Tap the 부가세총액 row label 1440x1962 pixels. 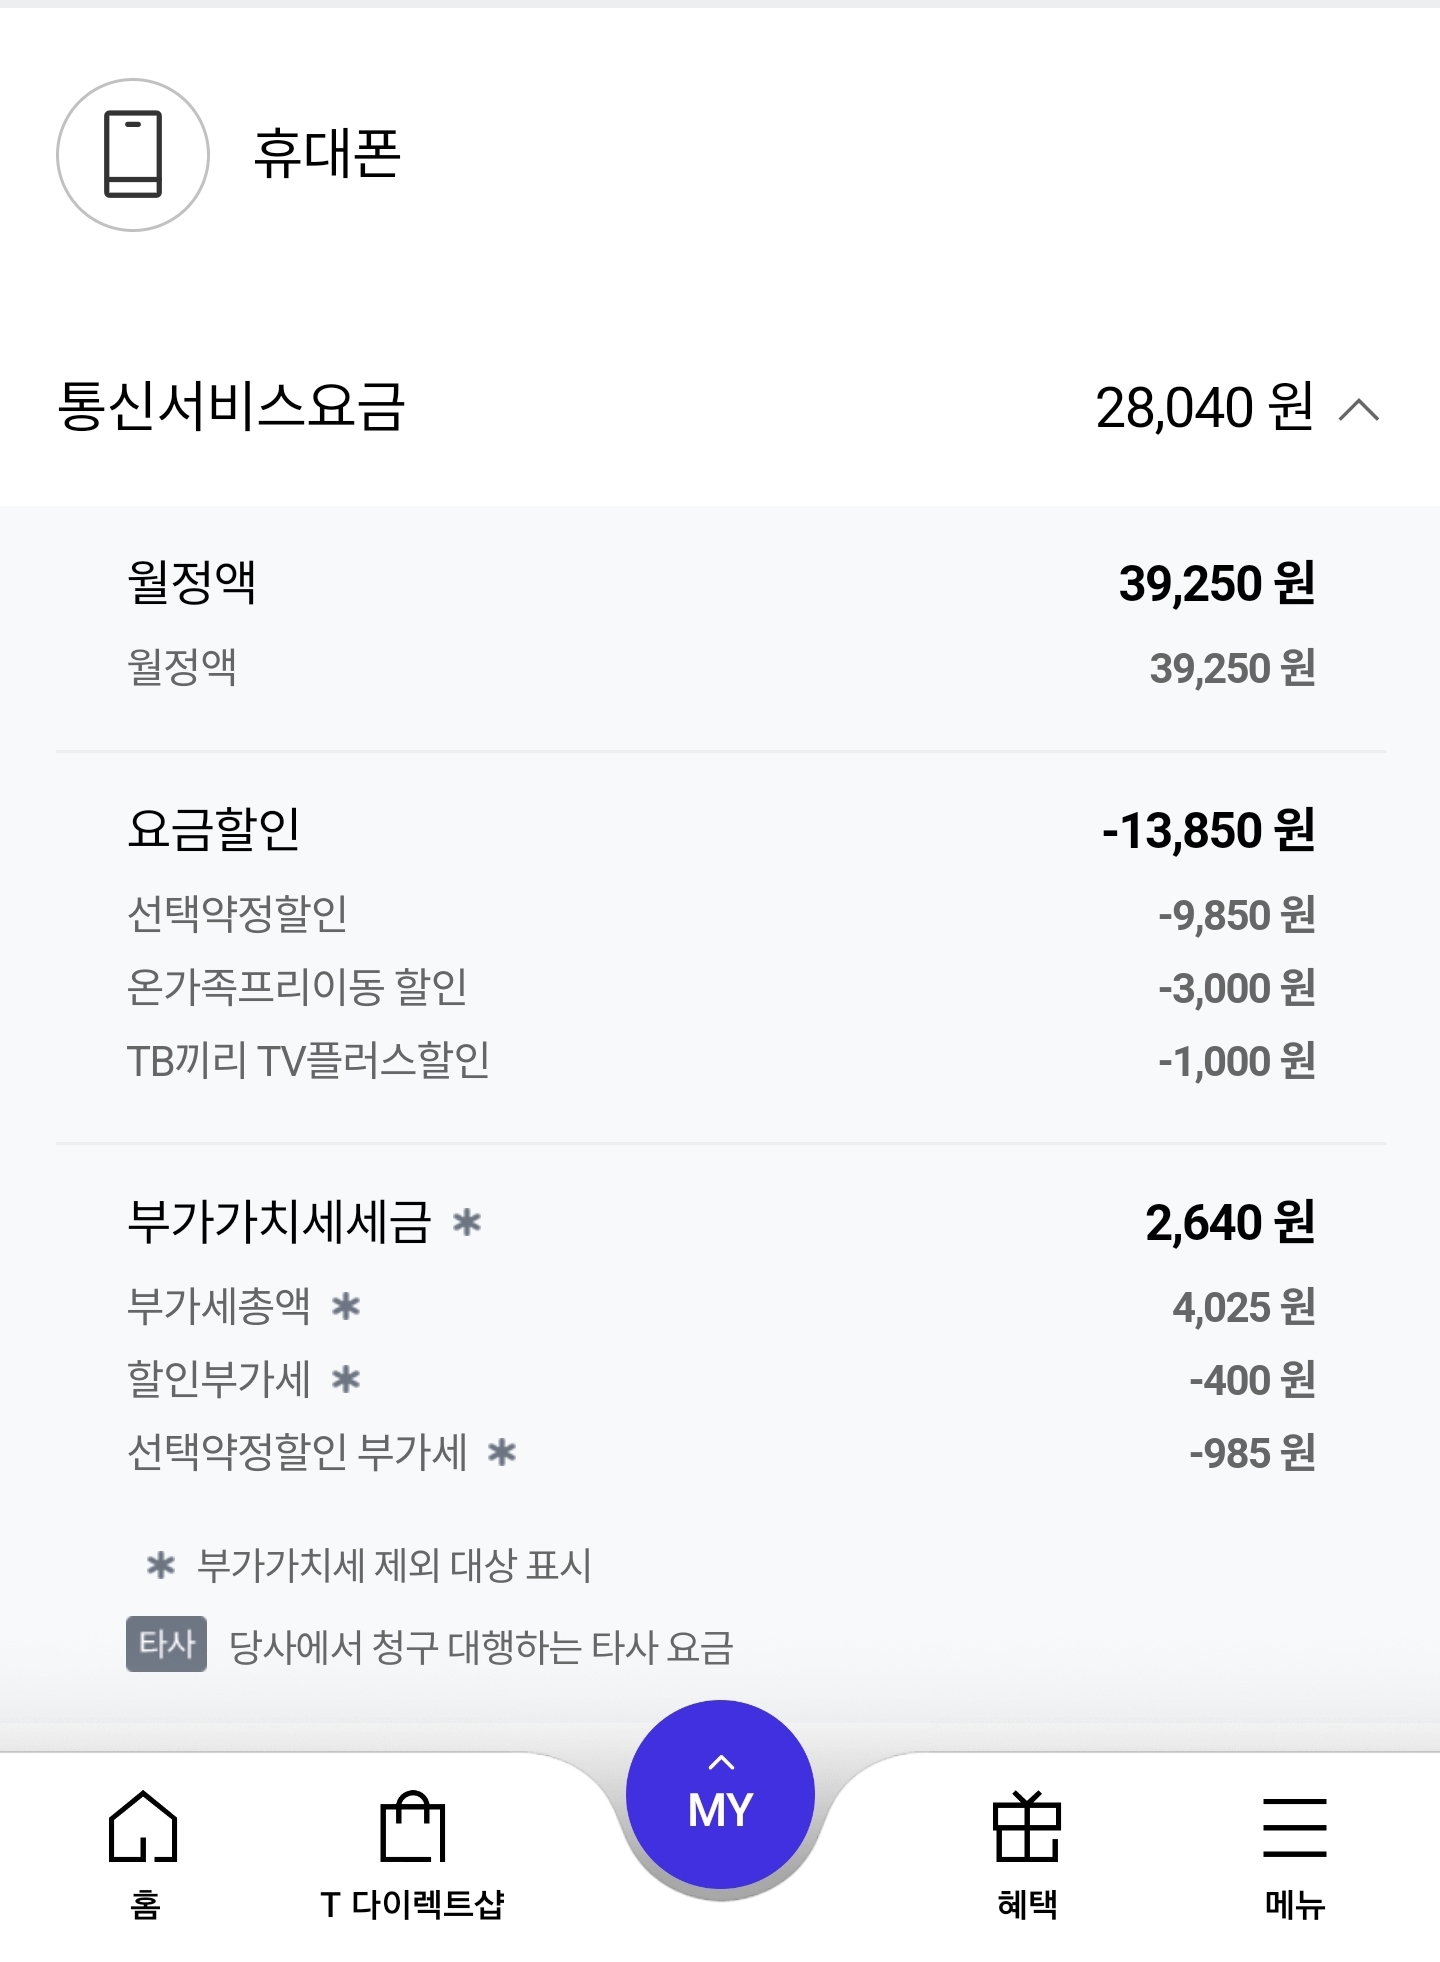pyautogui.click(x=219, y=1306)
